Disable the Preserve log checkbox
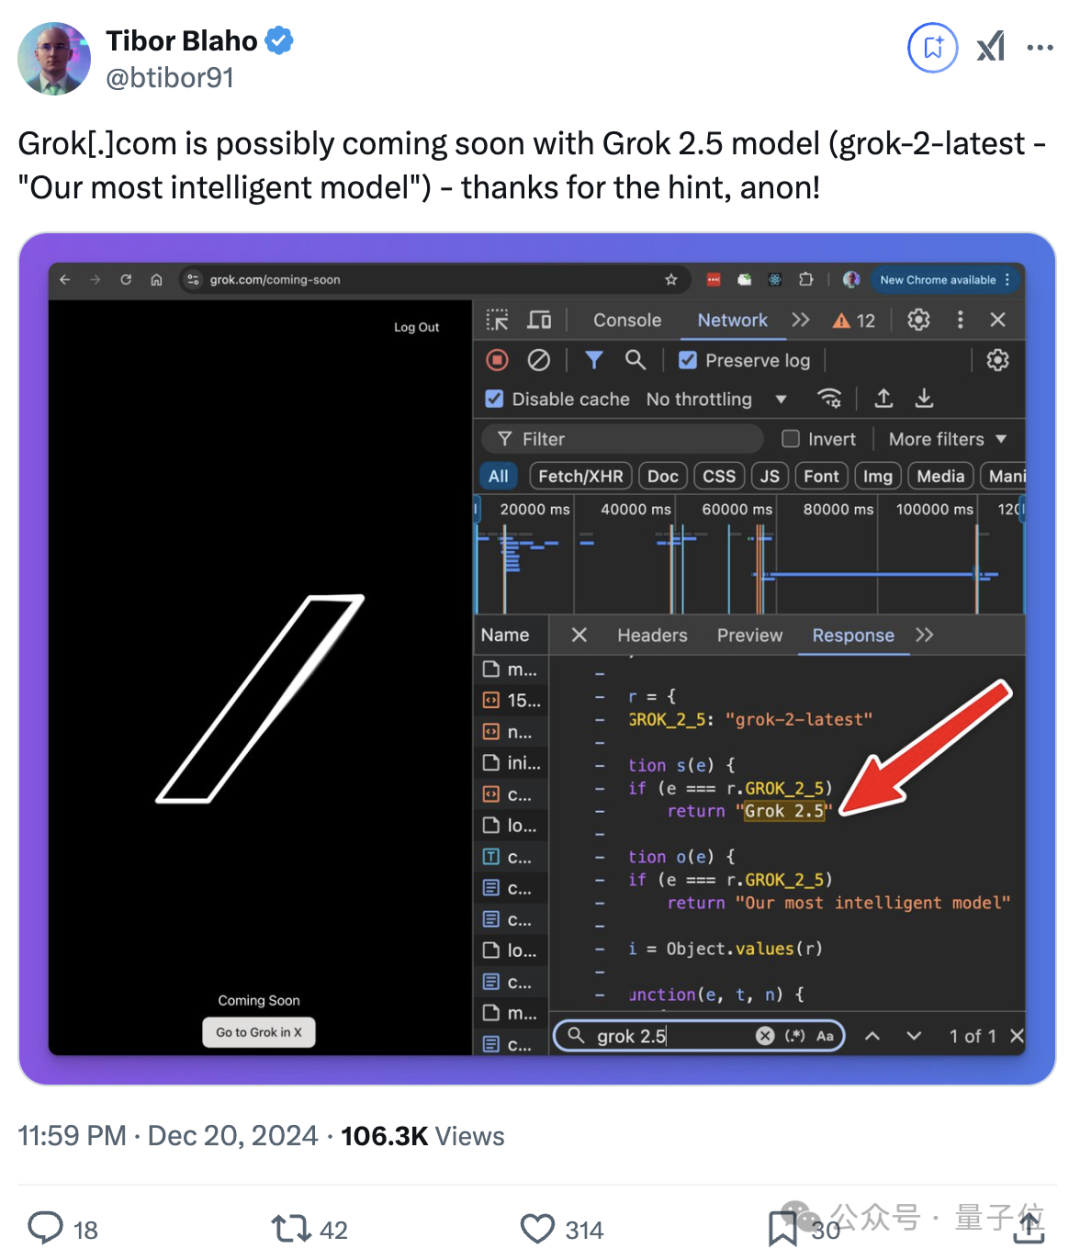 pyautogui.click(x=688, y=360)
